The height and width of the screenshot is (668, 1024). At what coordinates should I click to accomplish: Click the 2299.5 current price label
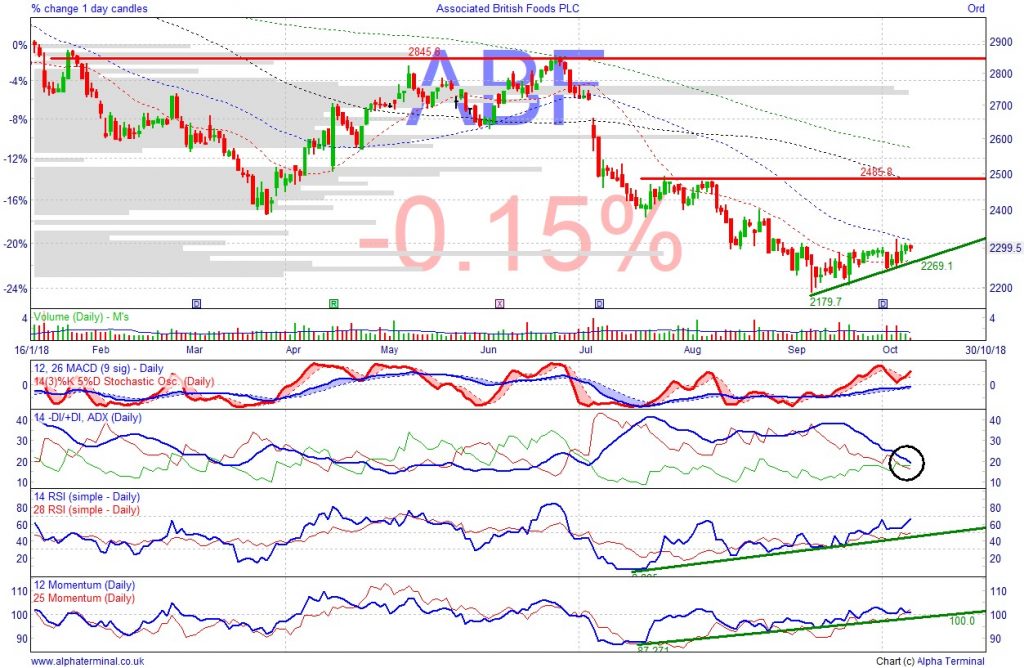[1006, 248]
